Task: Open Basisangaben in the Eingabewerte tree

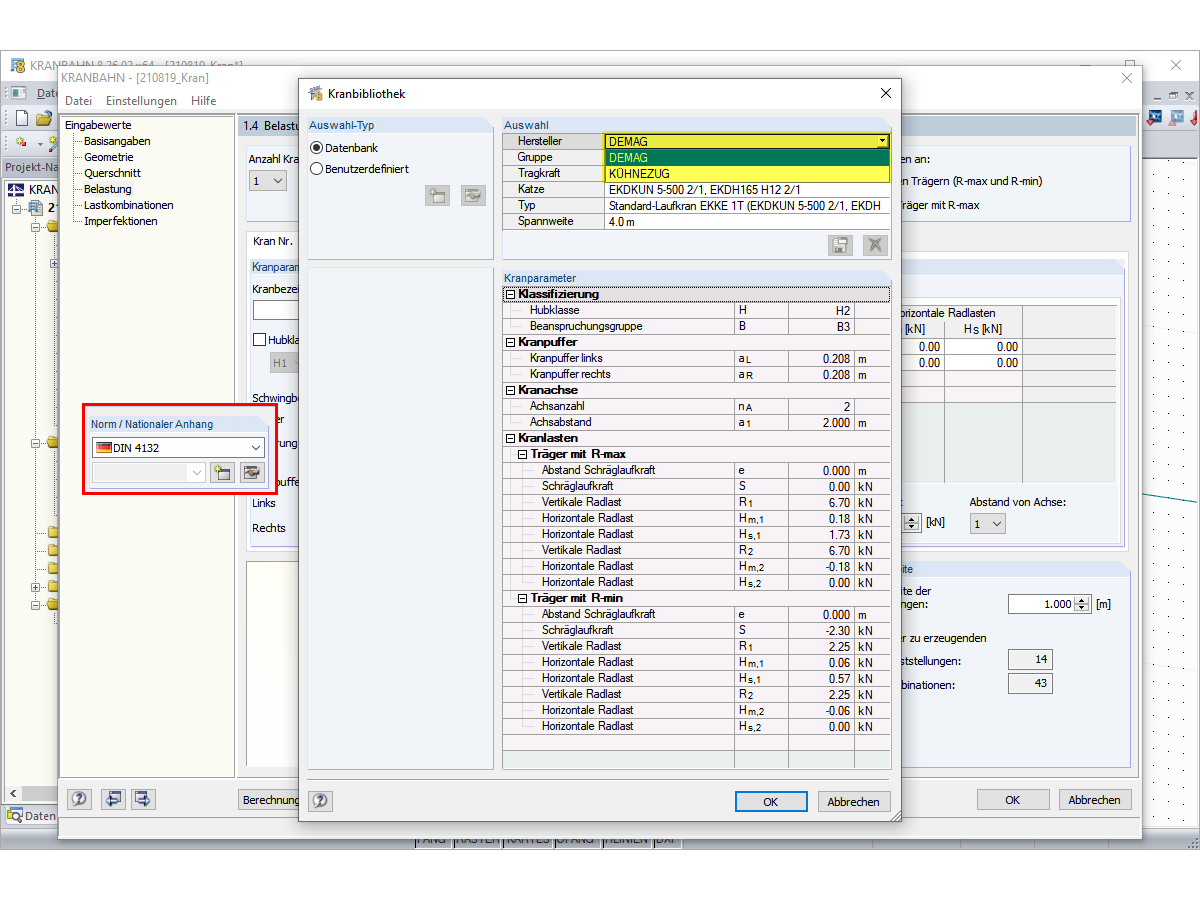Action: coord(117,141)
